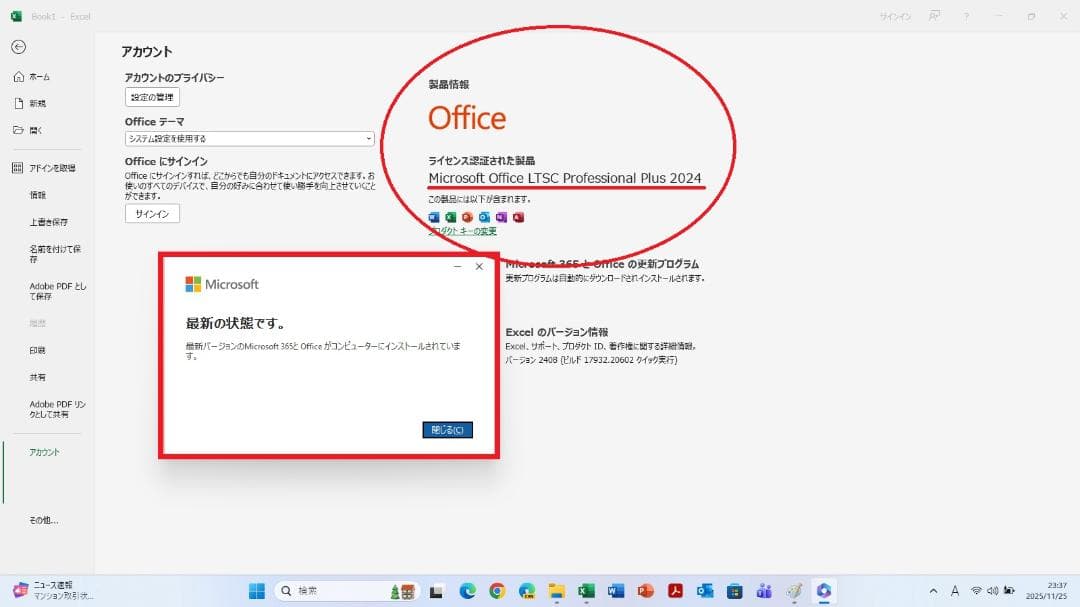Open the Access icon under the license text
The height and width of the screenshot is (607, 1080).
pos(518,217)
